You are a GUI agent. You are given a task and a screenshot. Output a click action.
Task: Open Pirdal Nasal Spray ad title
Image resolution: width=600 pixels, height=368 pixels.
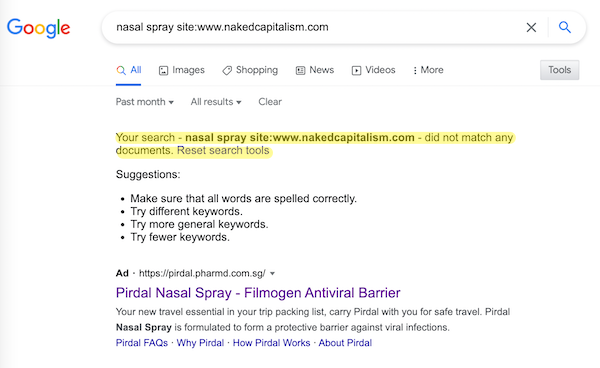point(258,293)
